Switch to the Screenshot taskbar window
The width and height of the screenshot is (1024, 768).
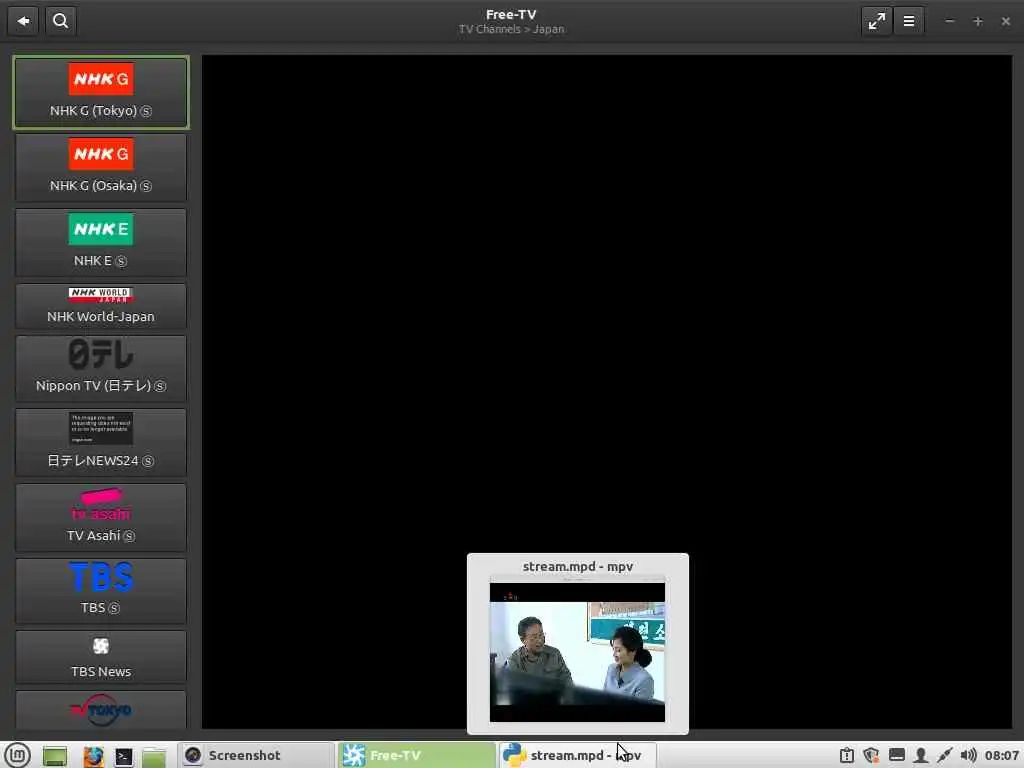[256, 755]
